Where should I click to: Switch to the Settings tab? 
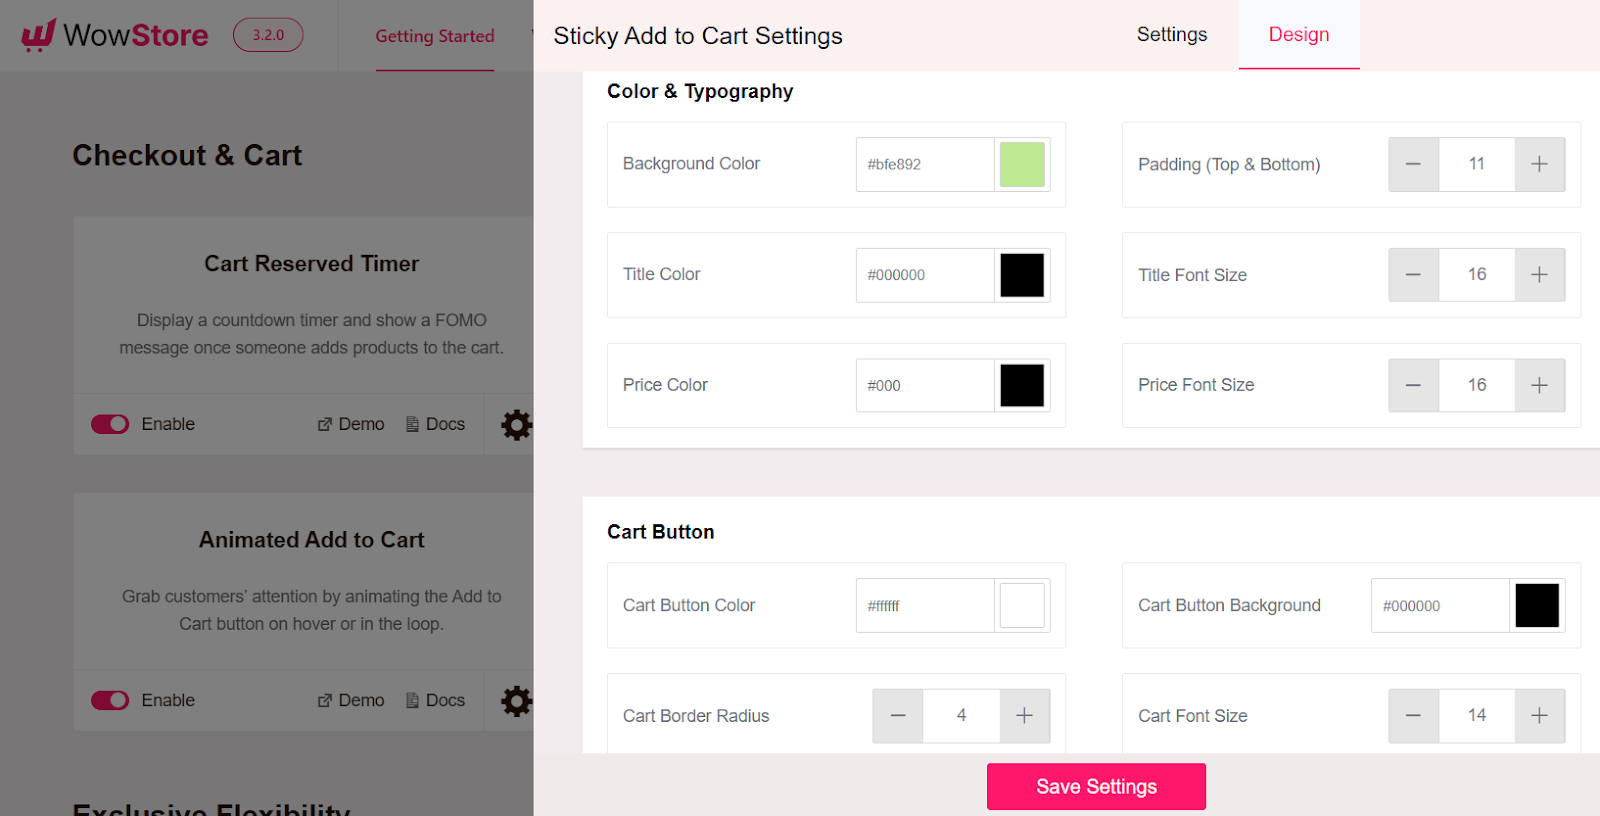click(1171, 34)
